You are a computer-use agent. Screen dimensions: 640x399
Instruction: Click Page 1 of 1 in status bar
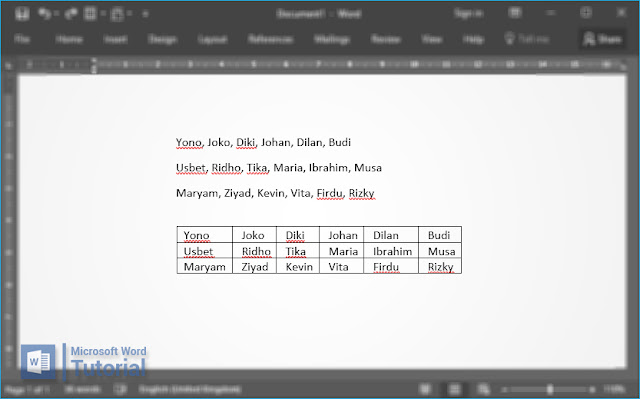click(x=27, y=389)
